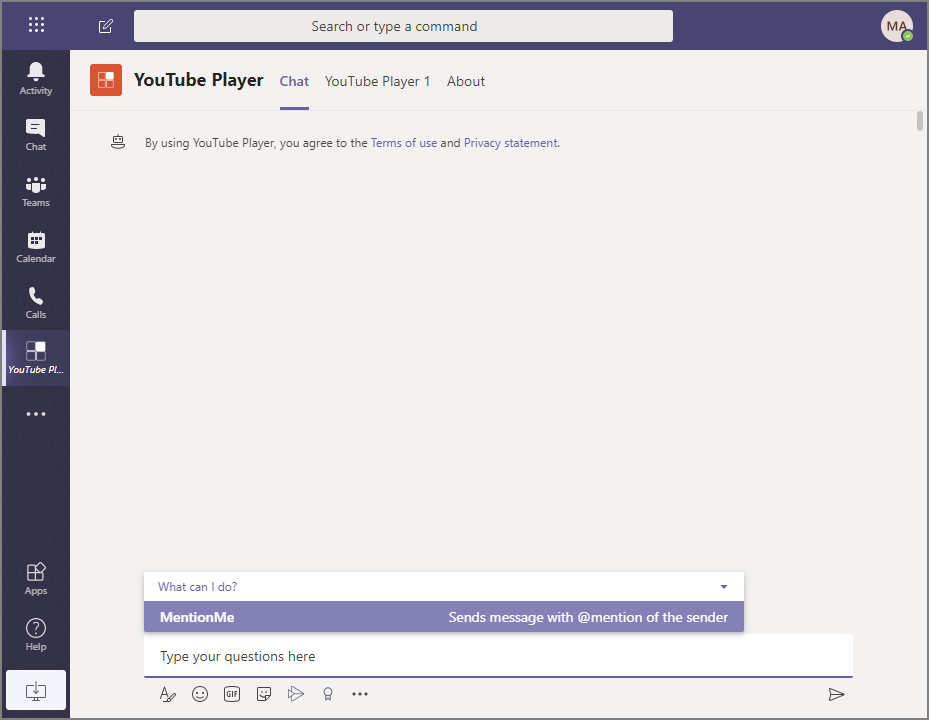Click the Search or type a command box

coord(403,26)
